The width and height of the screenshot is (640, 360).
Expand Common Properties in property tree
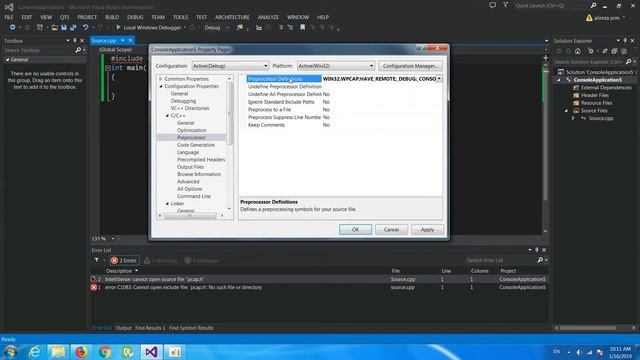click(x=161, y=79)
